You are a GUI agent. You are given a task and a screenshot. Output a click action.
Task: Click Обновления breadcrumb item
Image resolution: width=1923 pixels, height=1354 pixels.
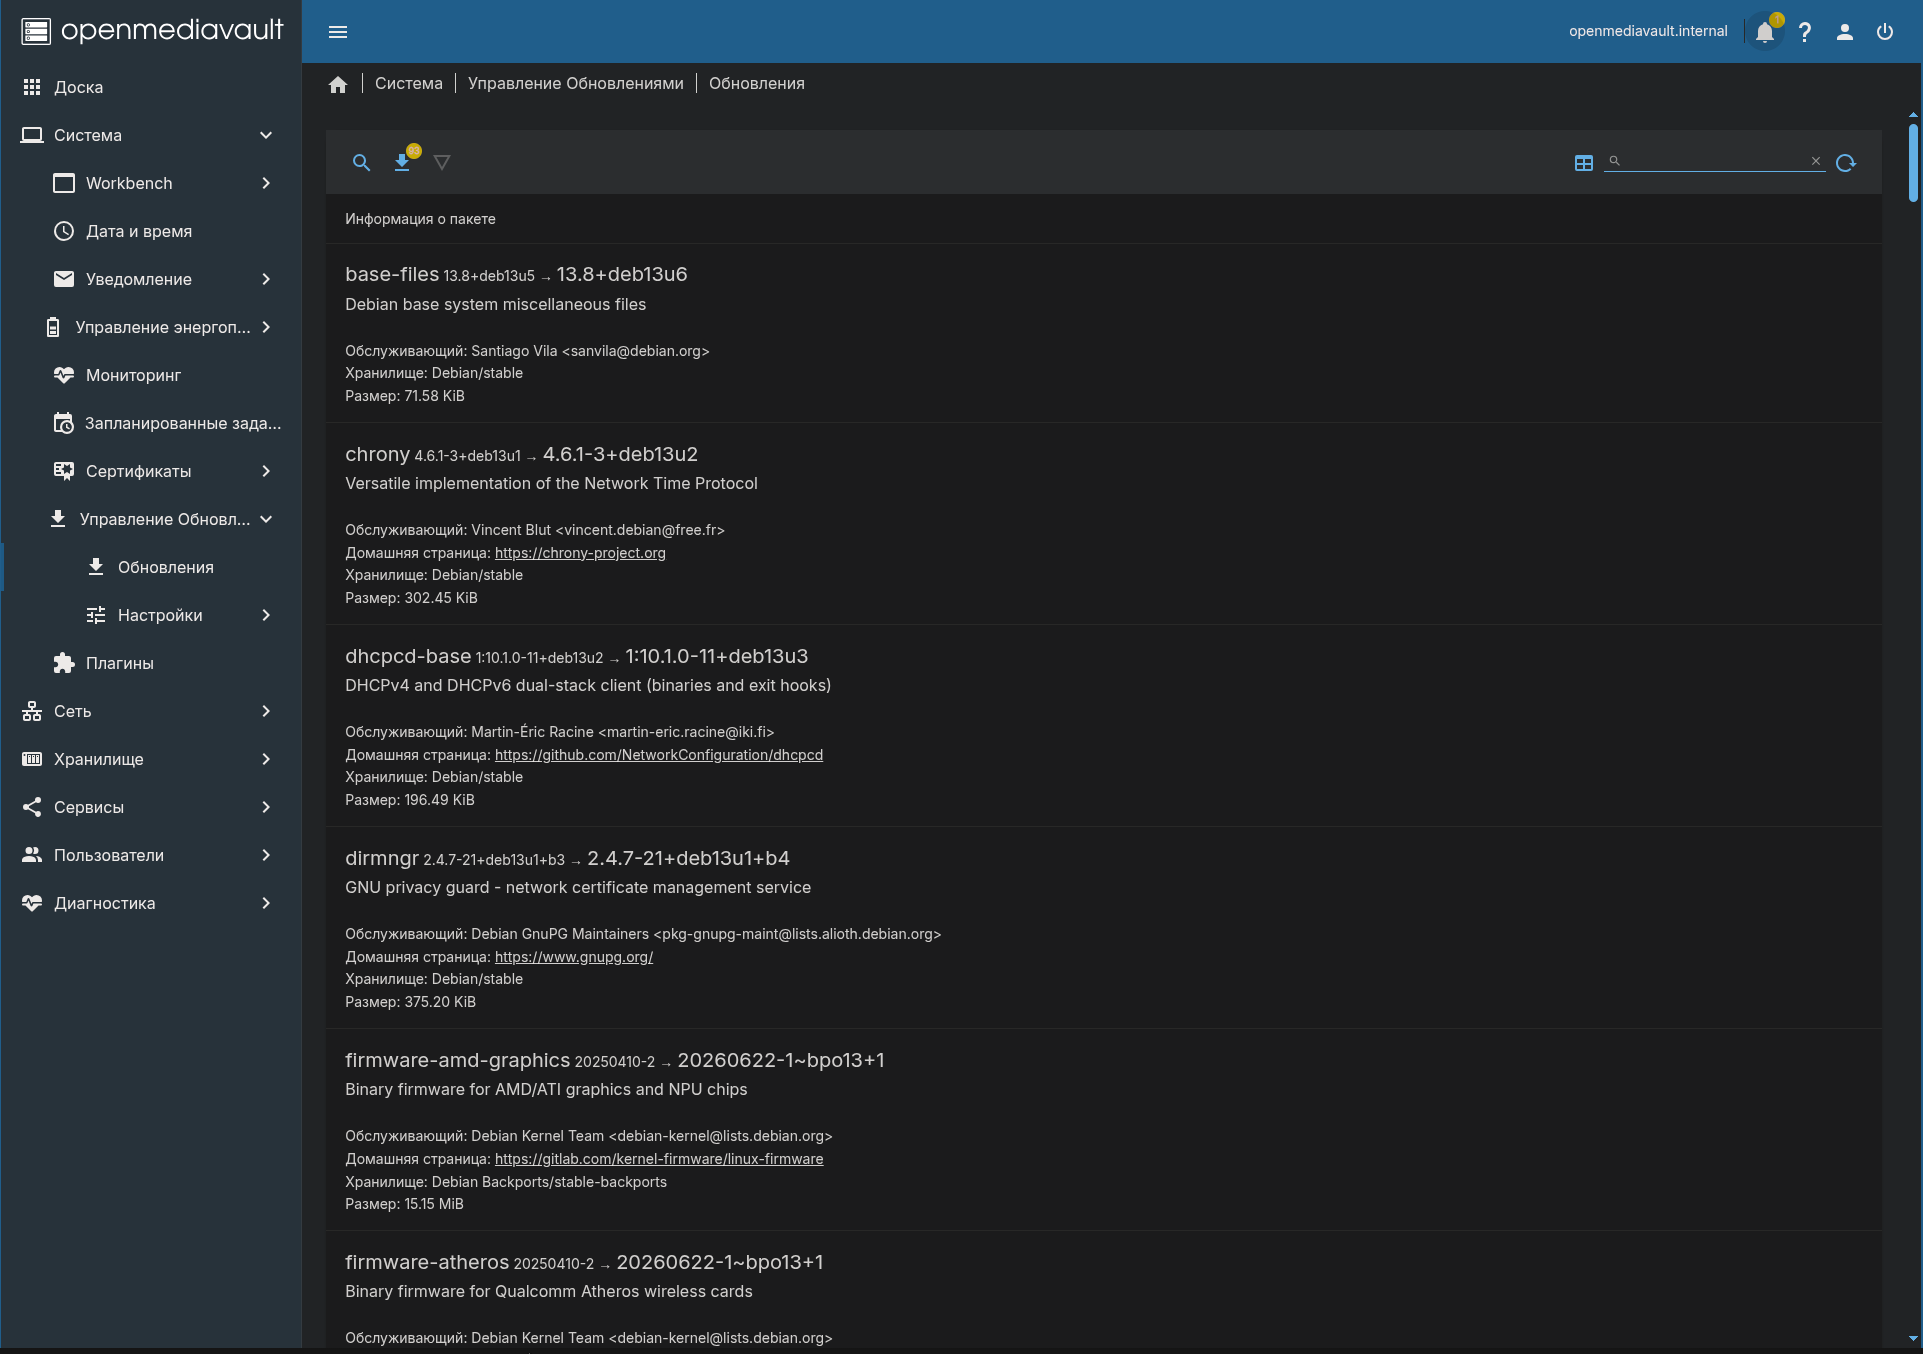coord(757,84)
